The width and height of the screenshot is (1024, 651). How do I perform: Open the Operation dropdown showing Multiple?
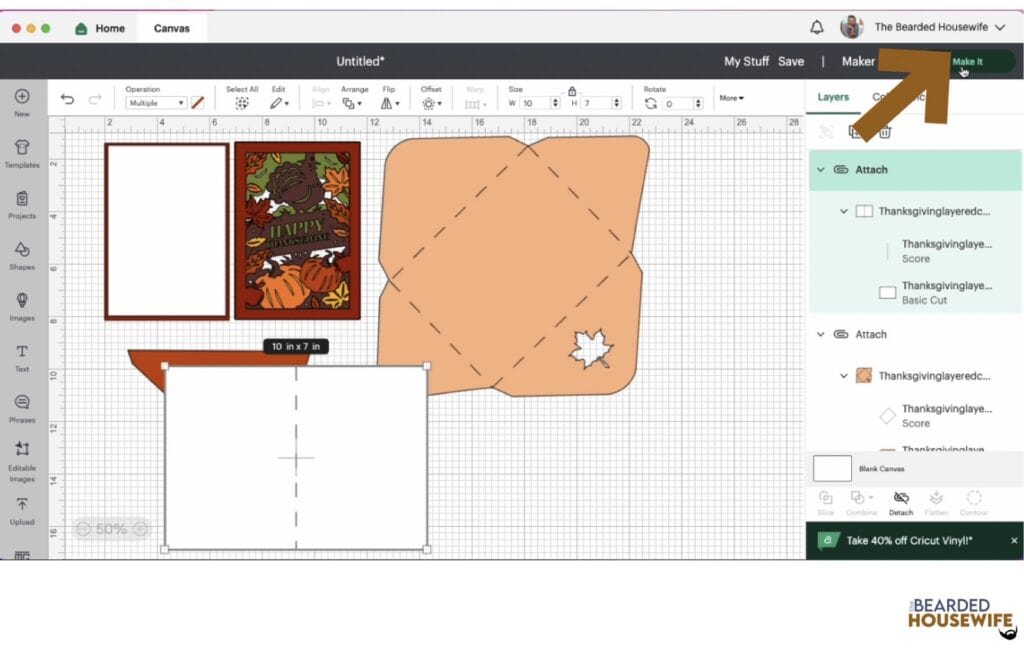156,103
